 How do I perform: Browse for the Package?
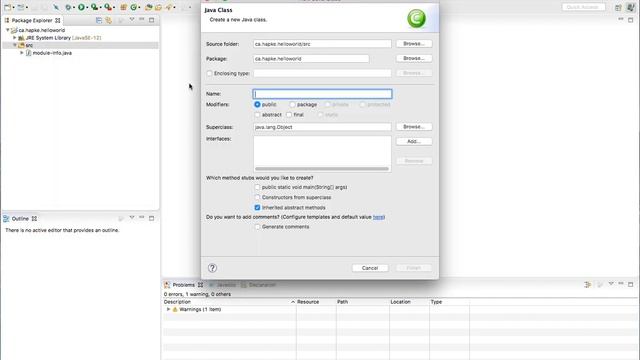coord(414,58)
